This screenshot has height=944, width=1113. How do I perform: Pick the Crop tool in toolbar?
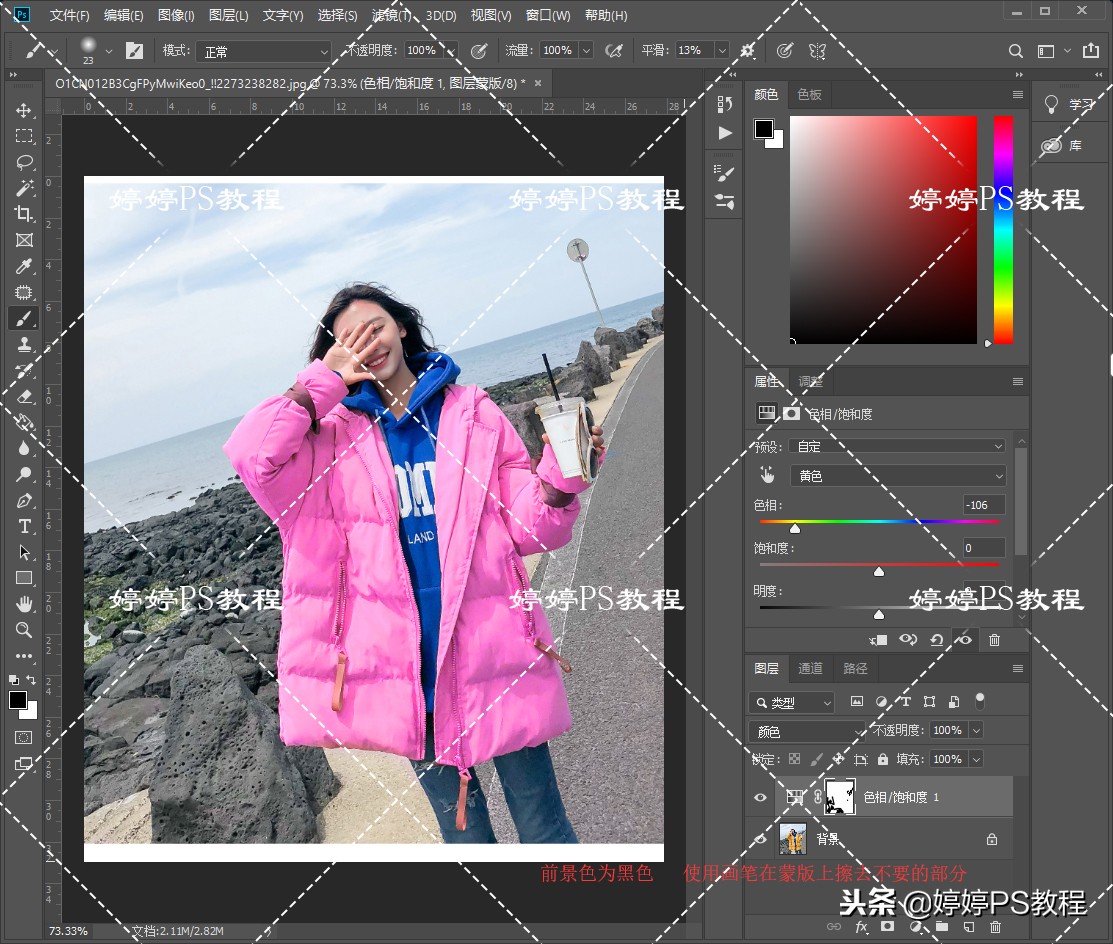coord(24,214)
